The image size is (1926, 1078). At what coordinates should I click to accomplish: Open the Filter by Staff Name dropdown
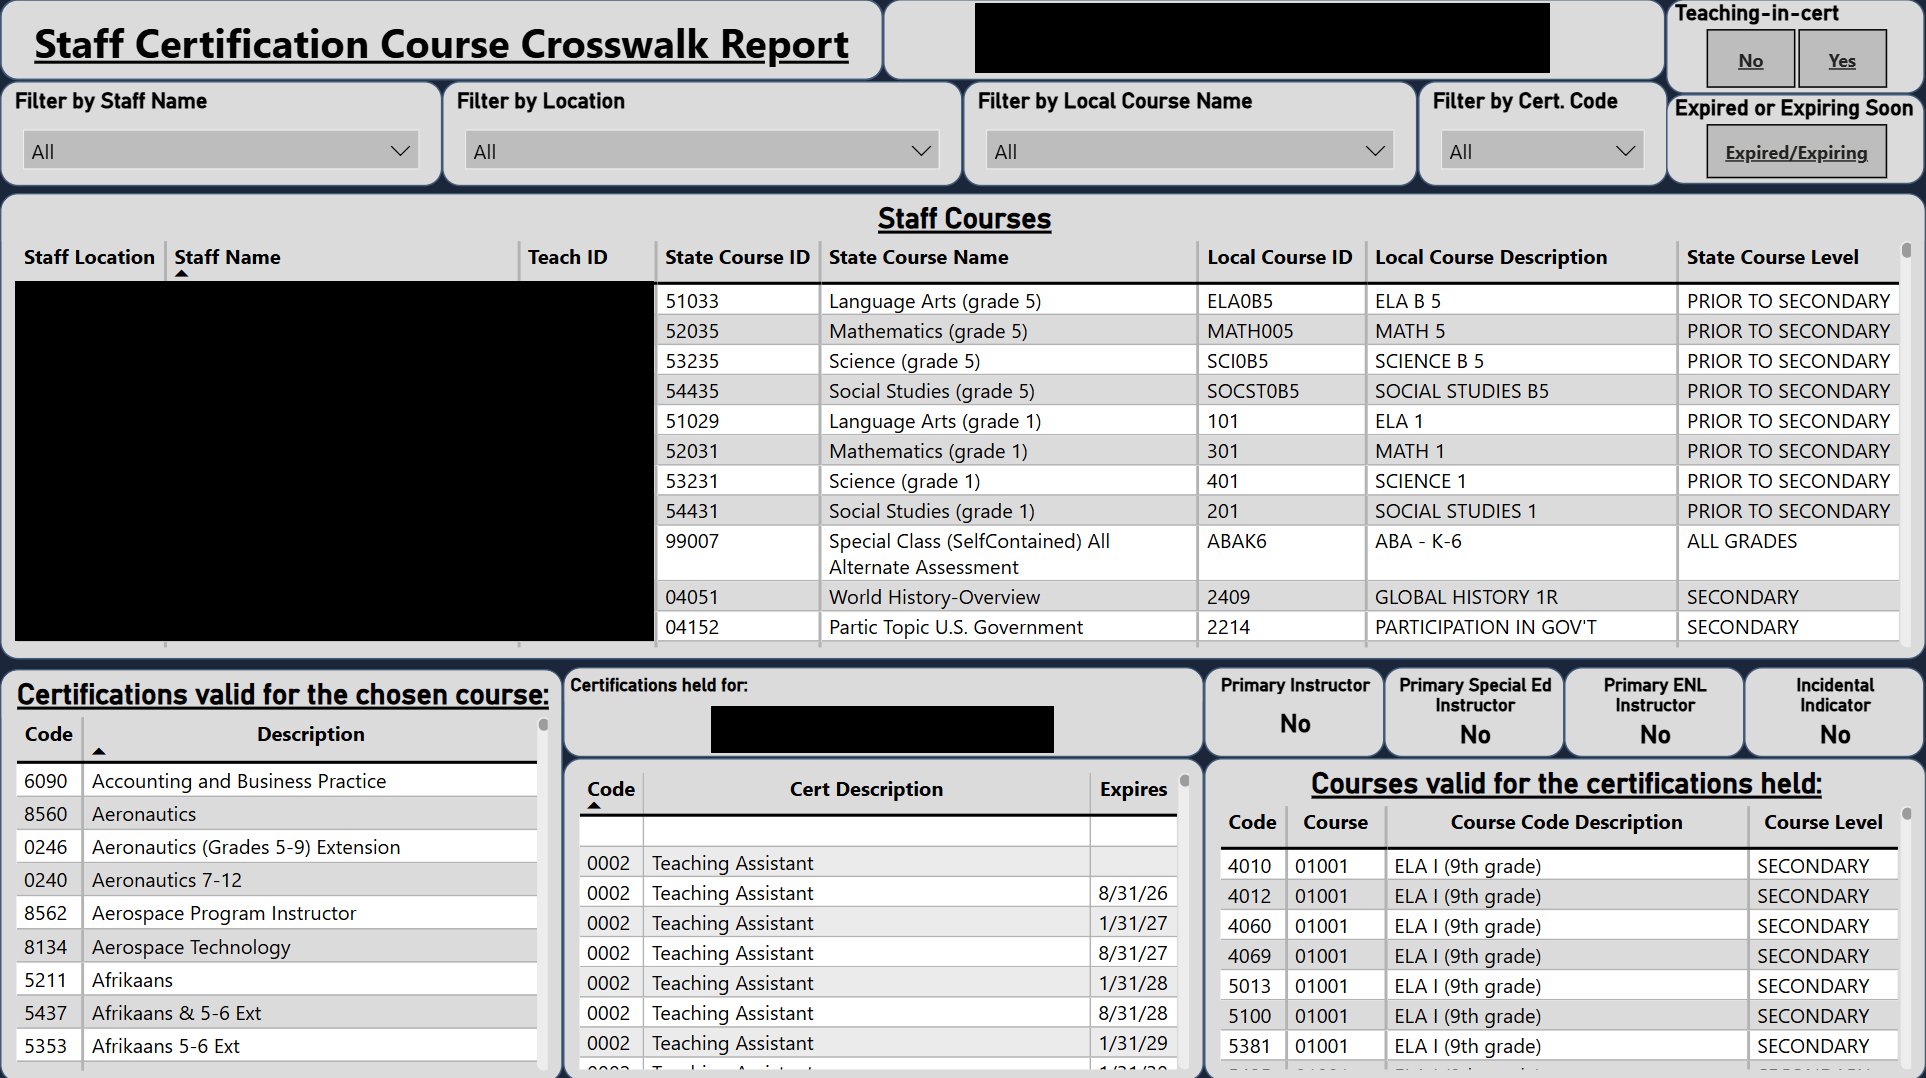220,151
